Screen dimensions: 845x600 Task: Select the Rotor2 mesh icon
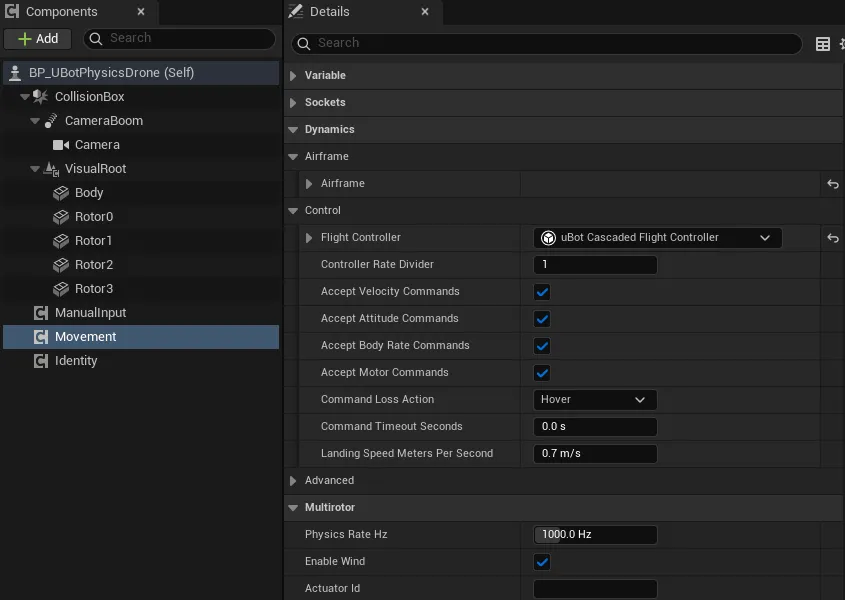pos(61,265)
